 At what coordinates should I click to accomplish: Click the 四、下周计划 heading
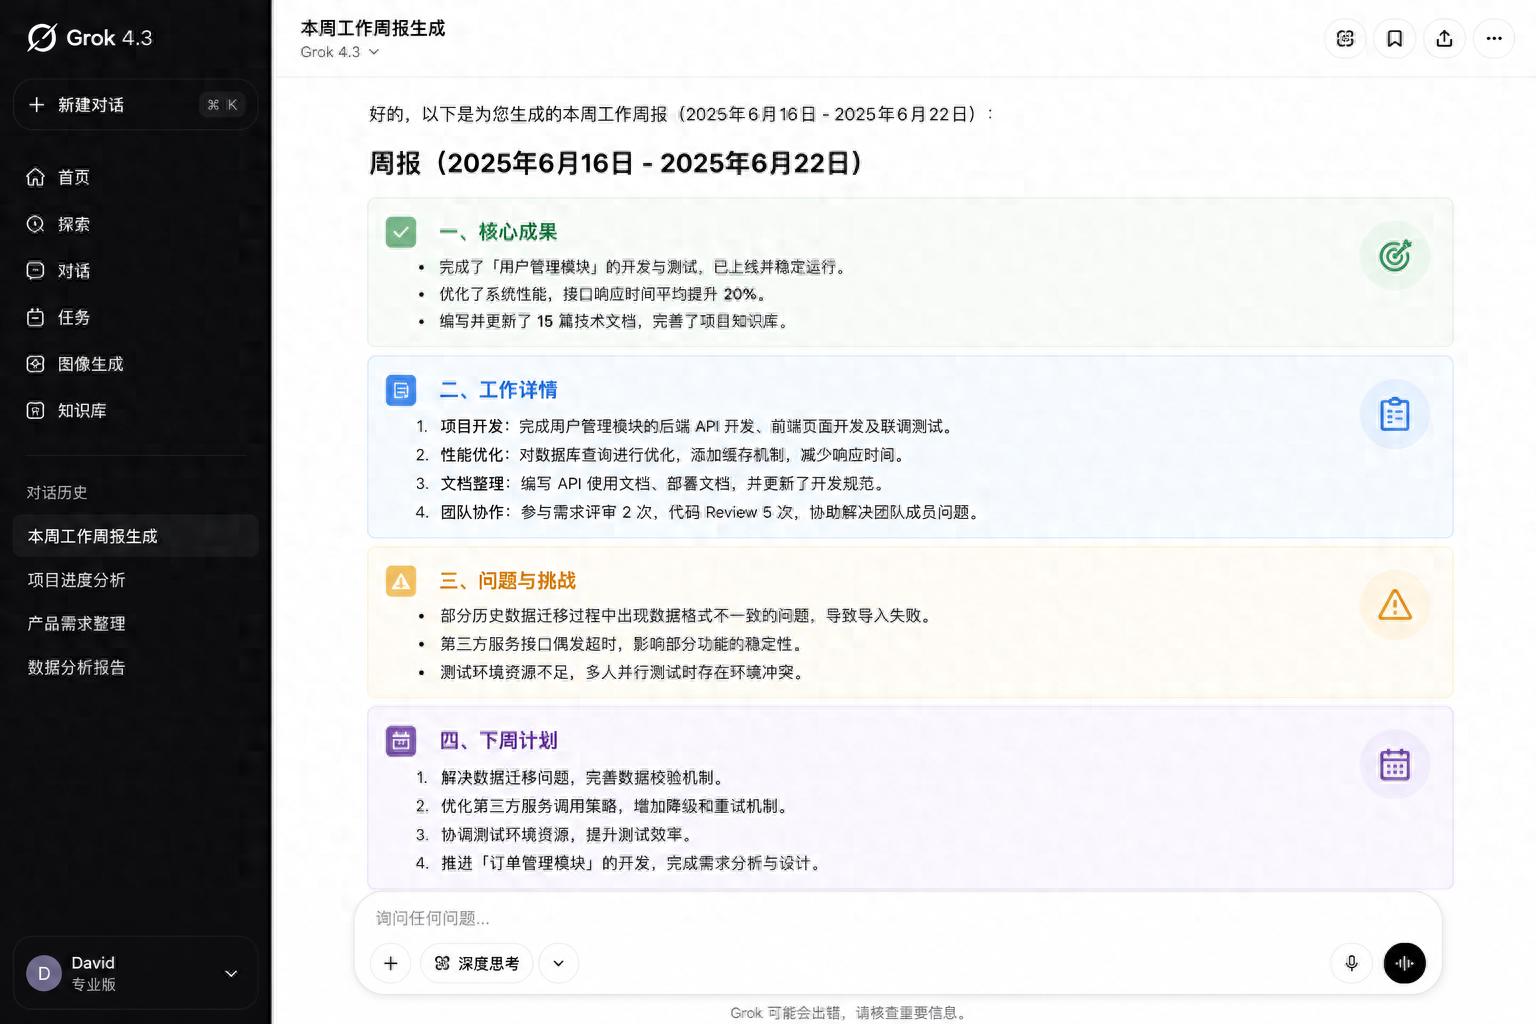[498, 741]
